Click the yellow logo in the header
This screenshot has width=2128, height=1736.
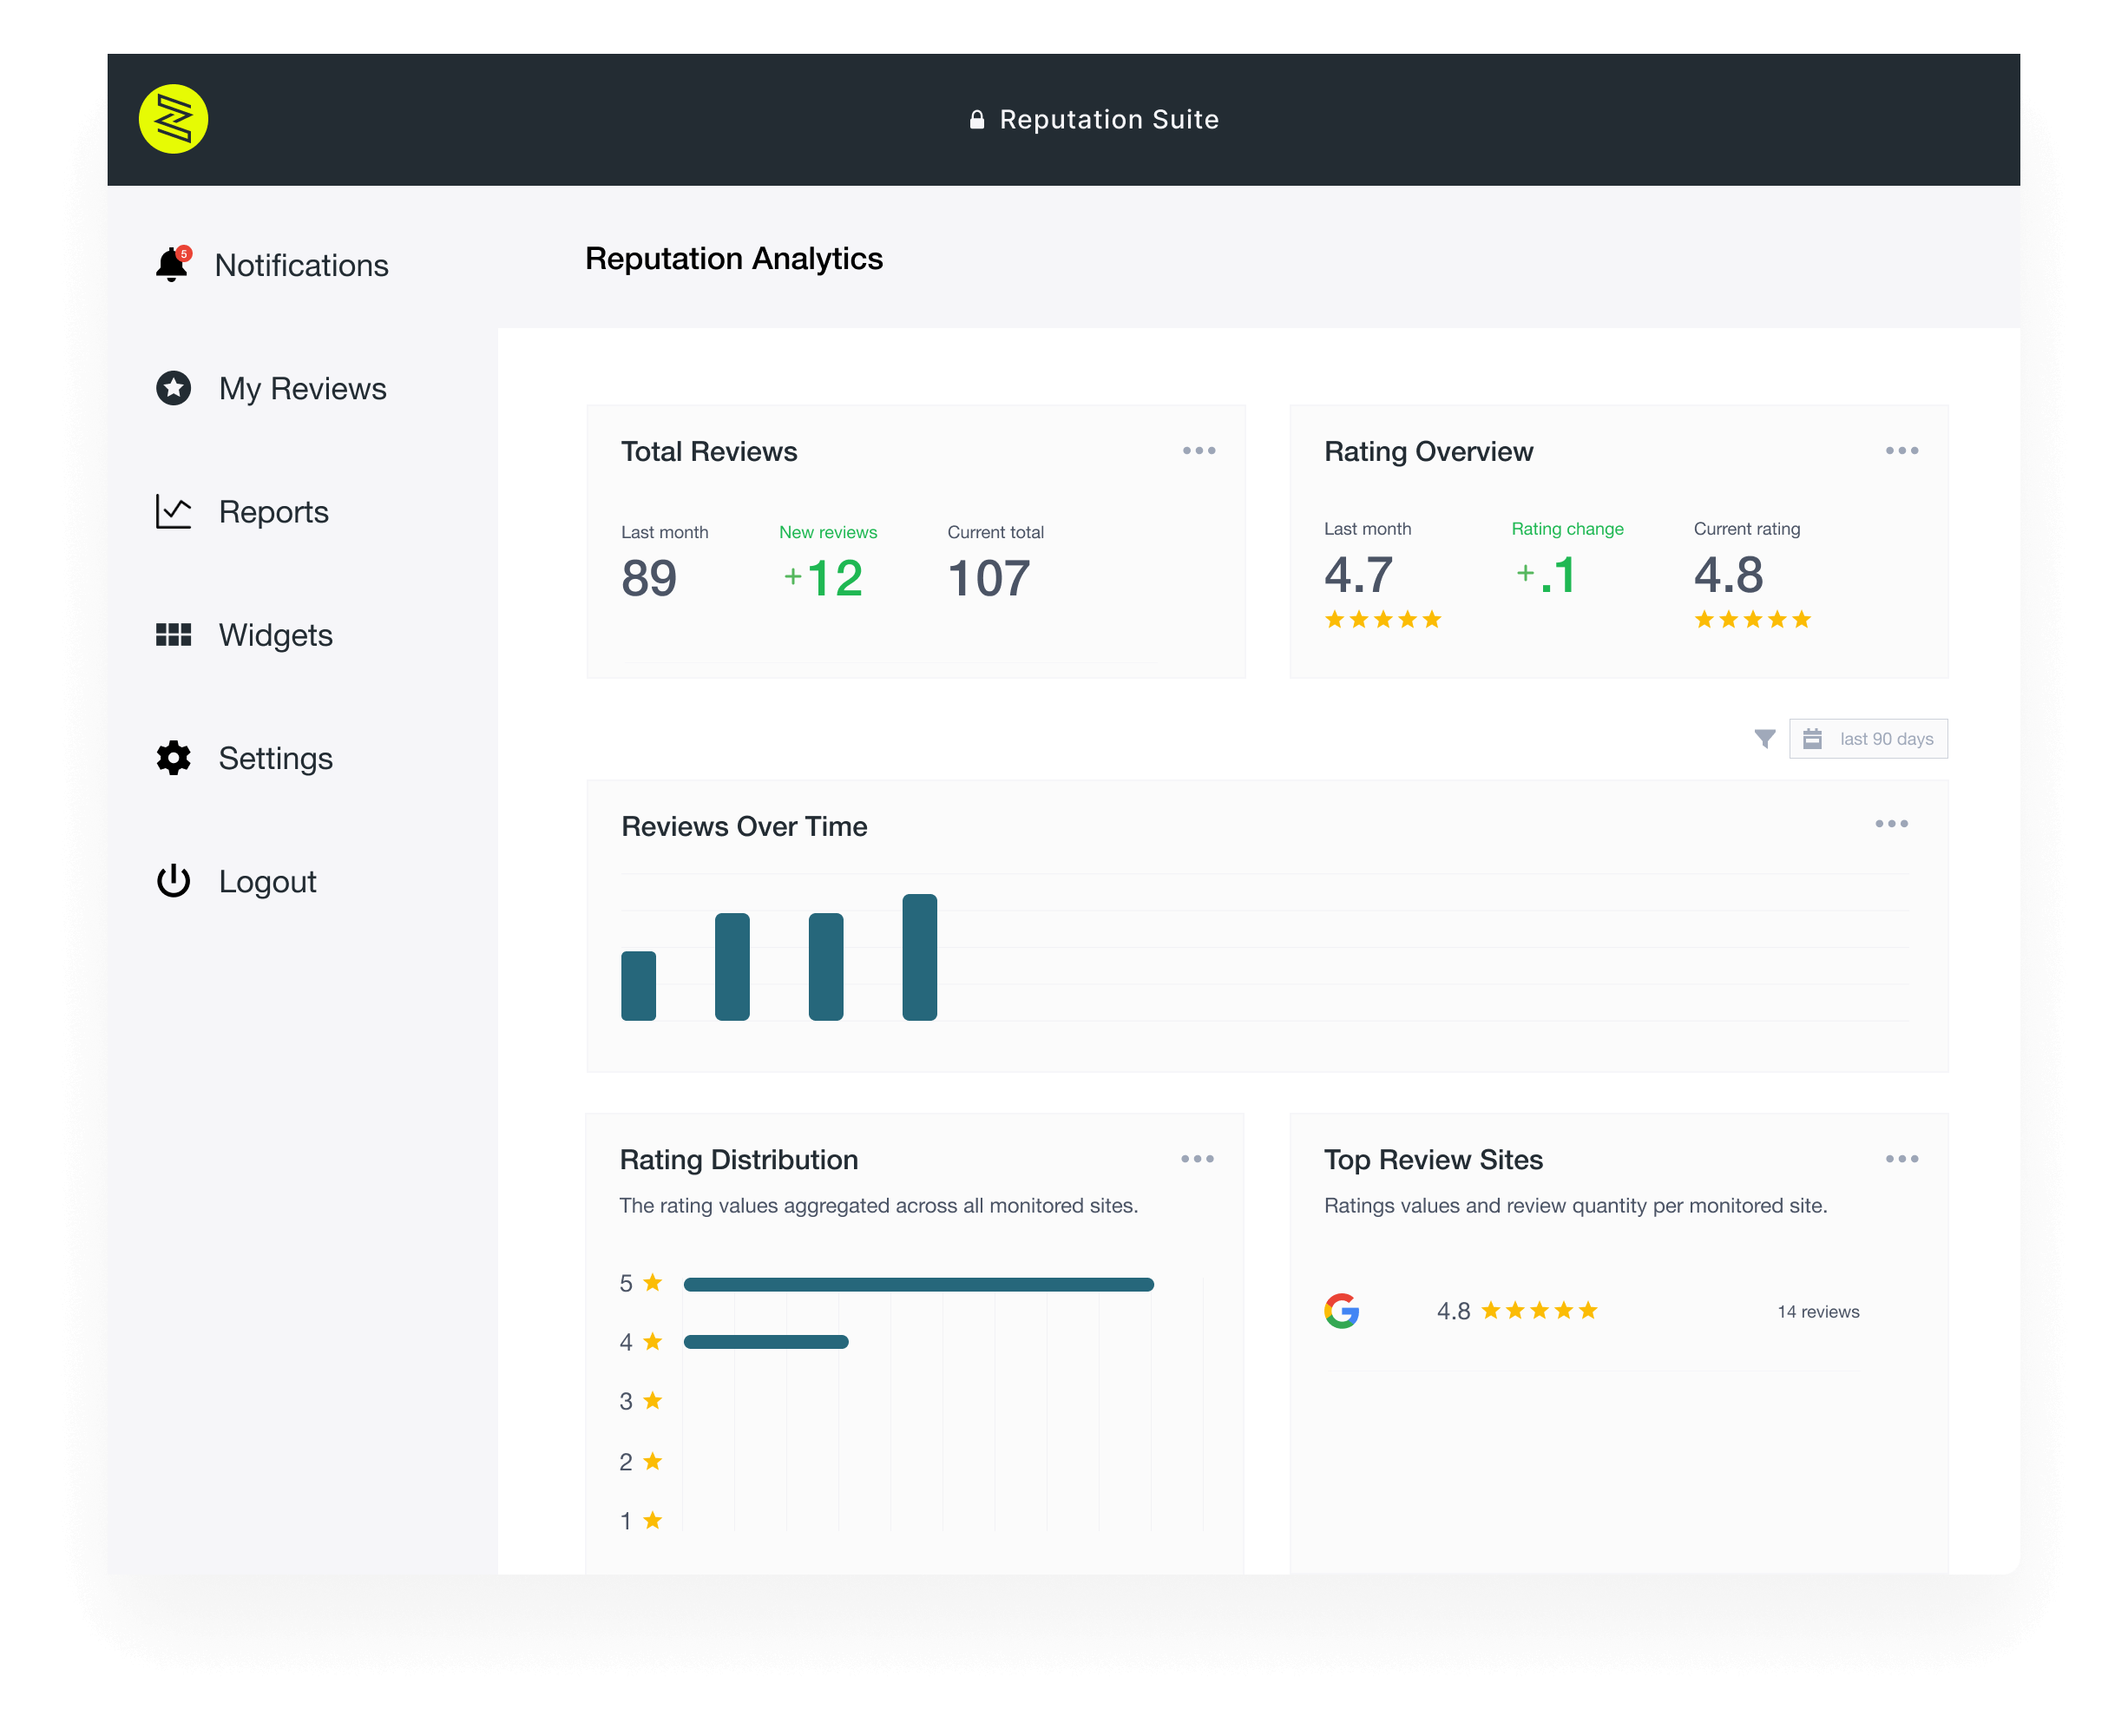[173, 119]
